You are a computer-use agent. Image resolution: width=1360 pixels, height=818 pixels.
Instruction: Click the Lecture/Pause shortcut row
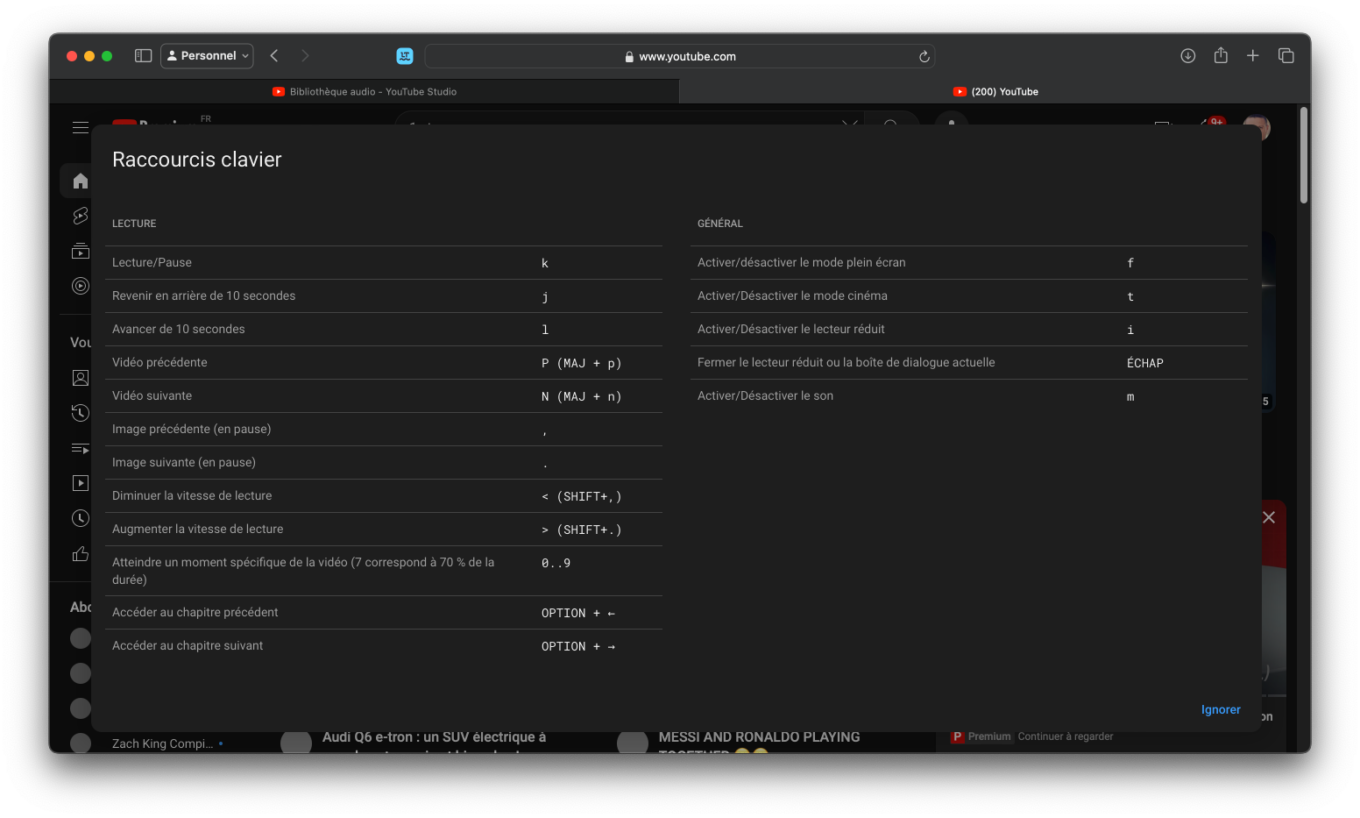pos(384,263)
